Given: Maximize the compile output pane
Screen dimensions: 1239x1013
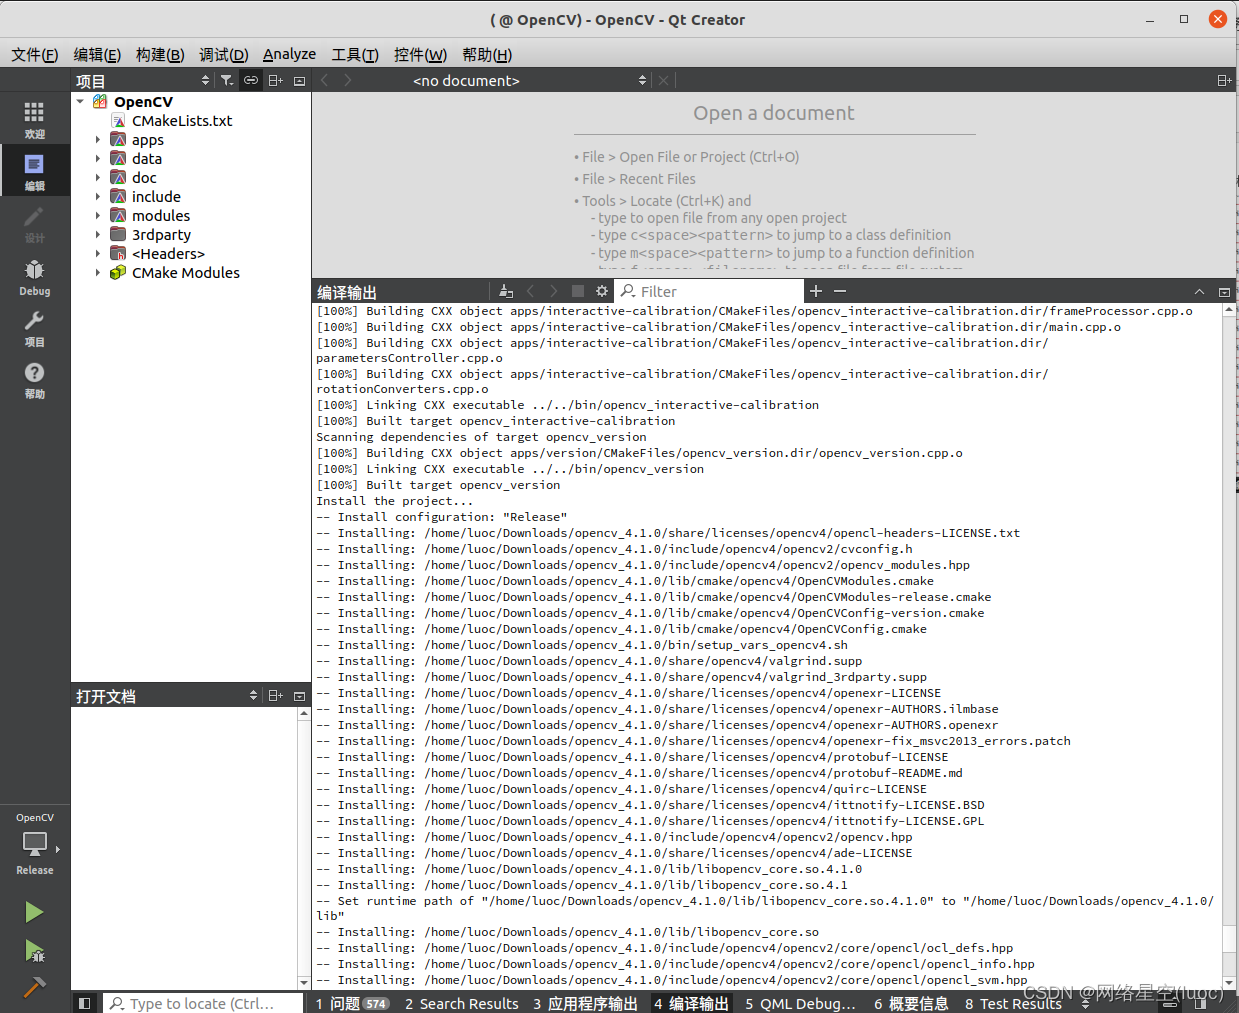Looking at the screenshot, I should click(x=1199, y=291).
